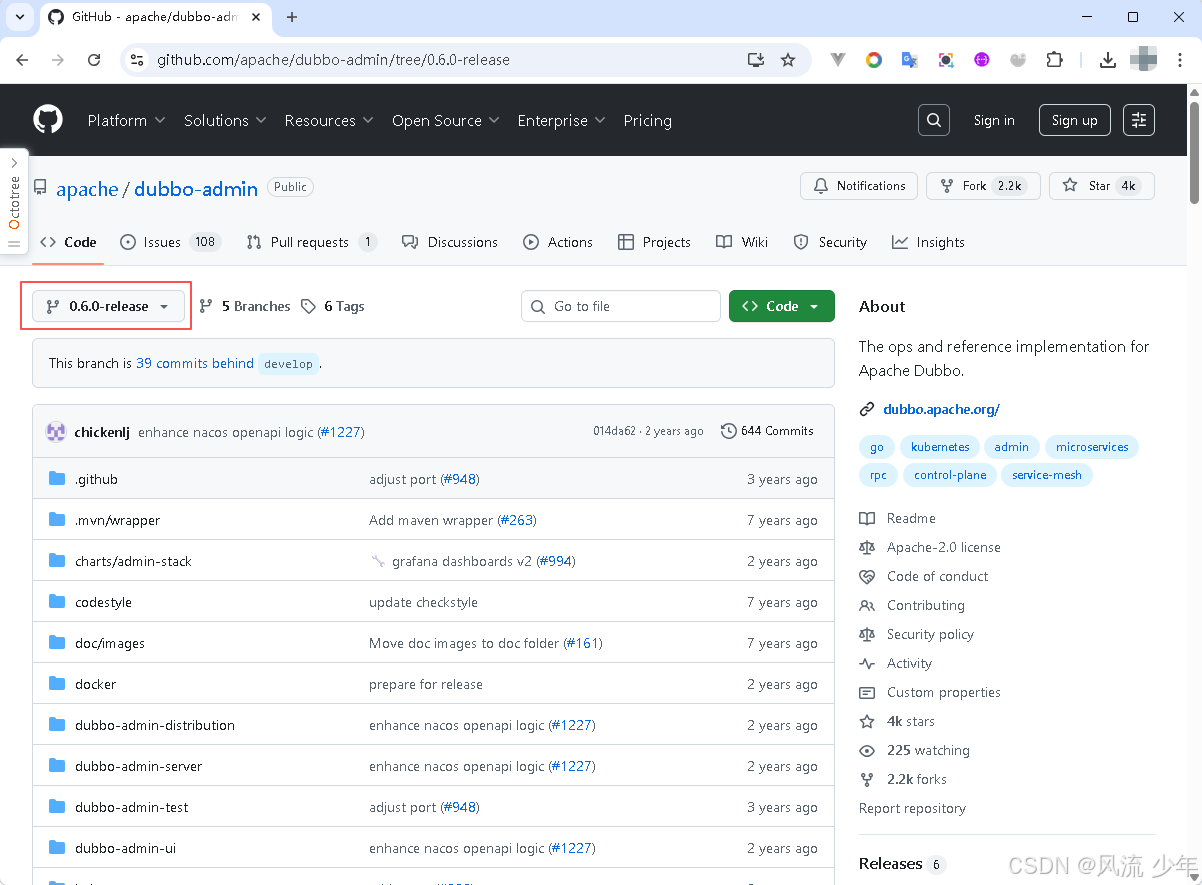Click the 39 commits behind link
Image resolution: width=1202 pixels, height=885 pixels.
(195, 363)
